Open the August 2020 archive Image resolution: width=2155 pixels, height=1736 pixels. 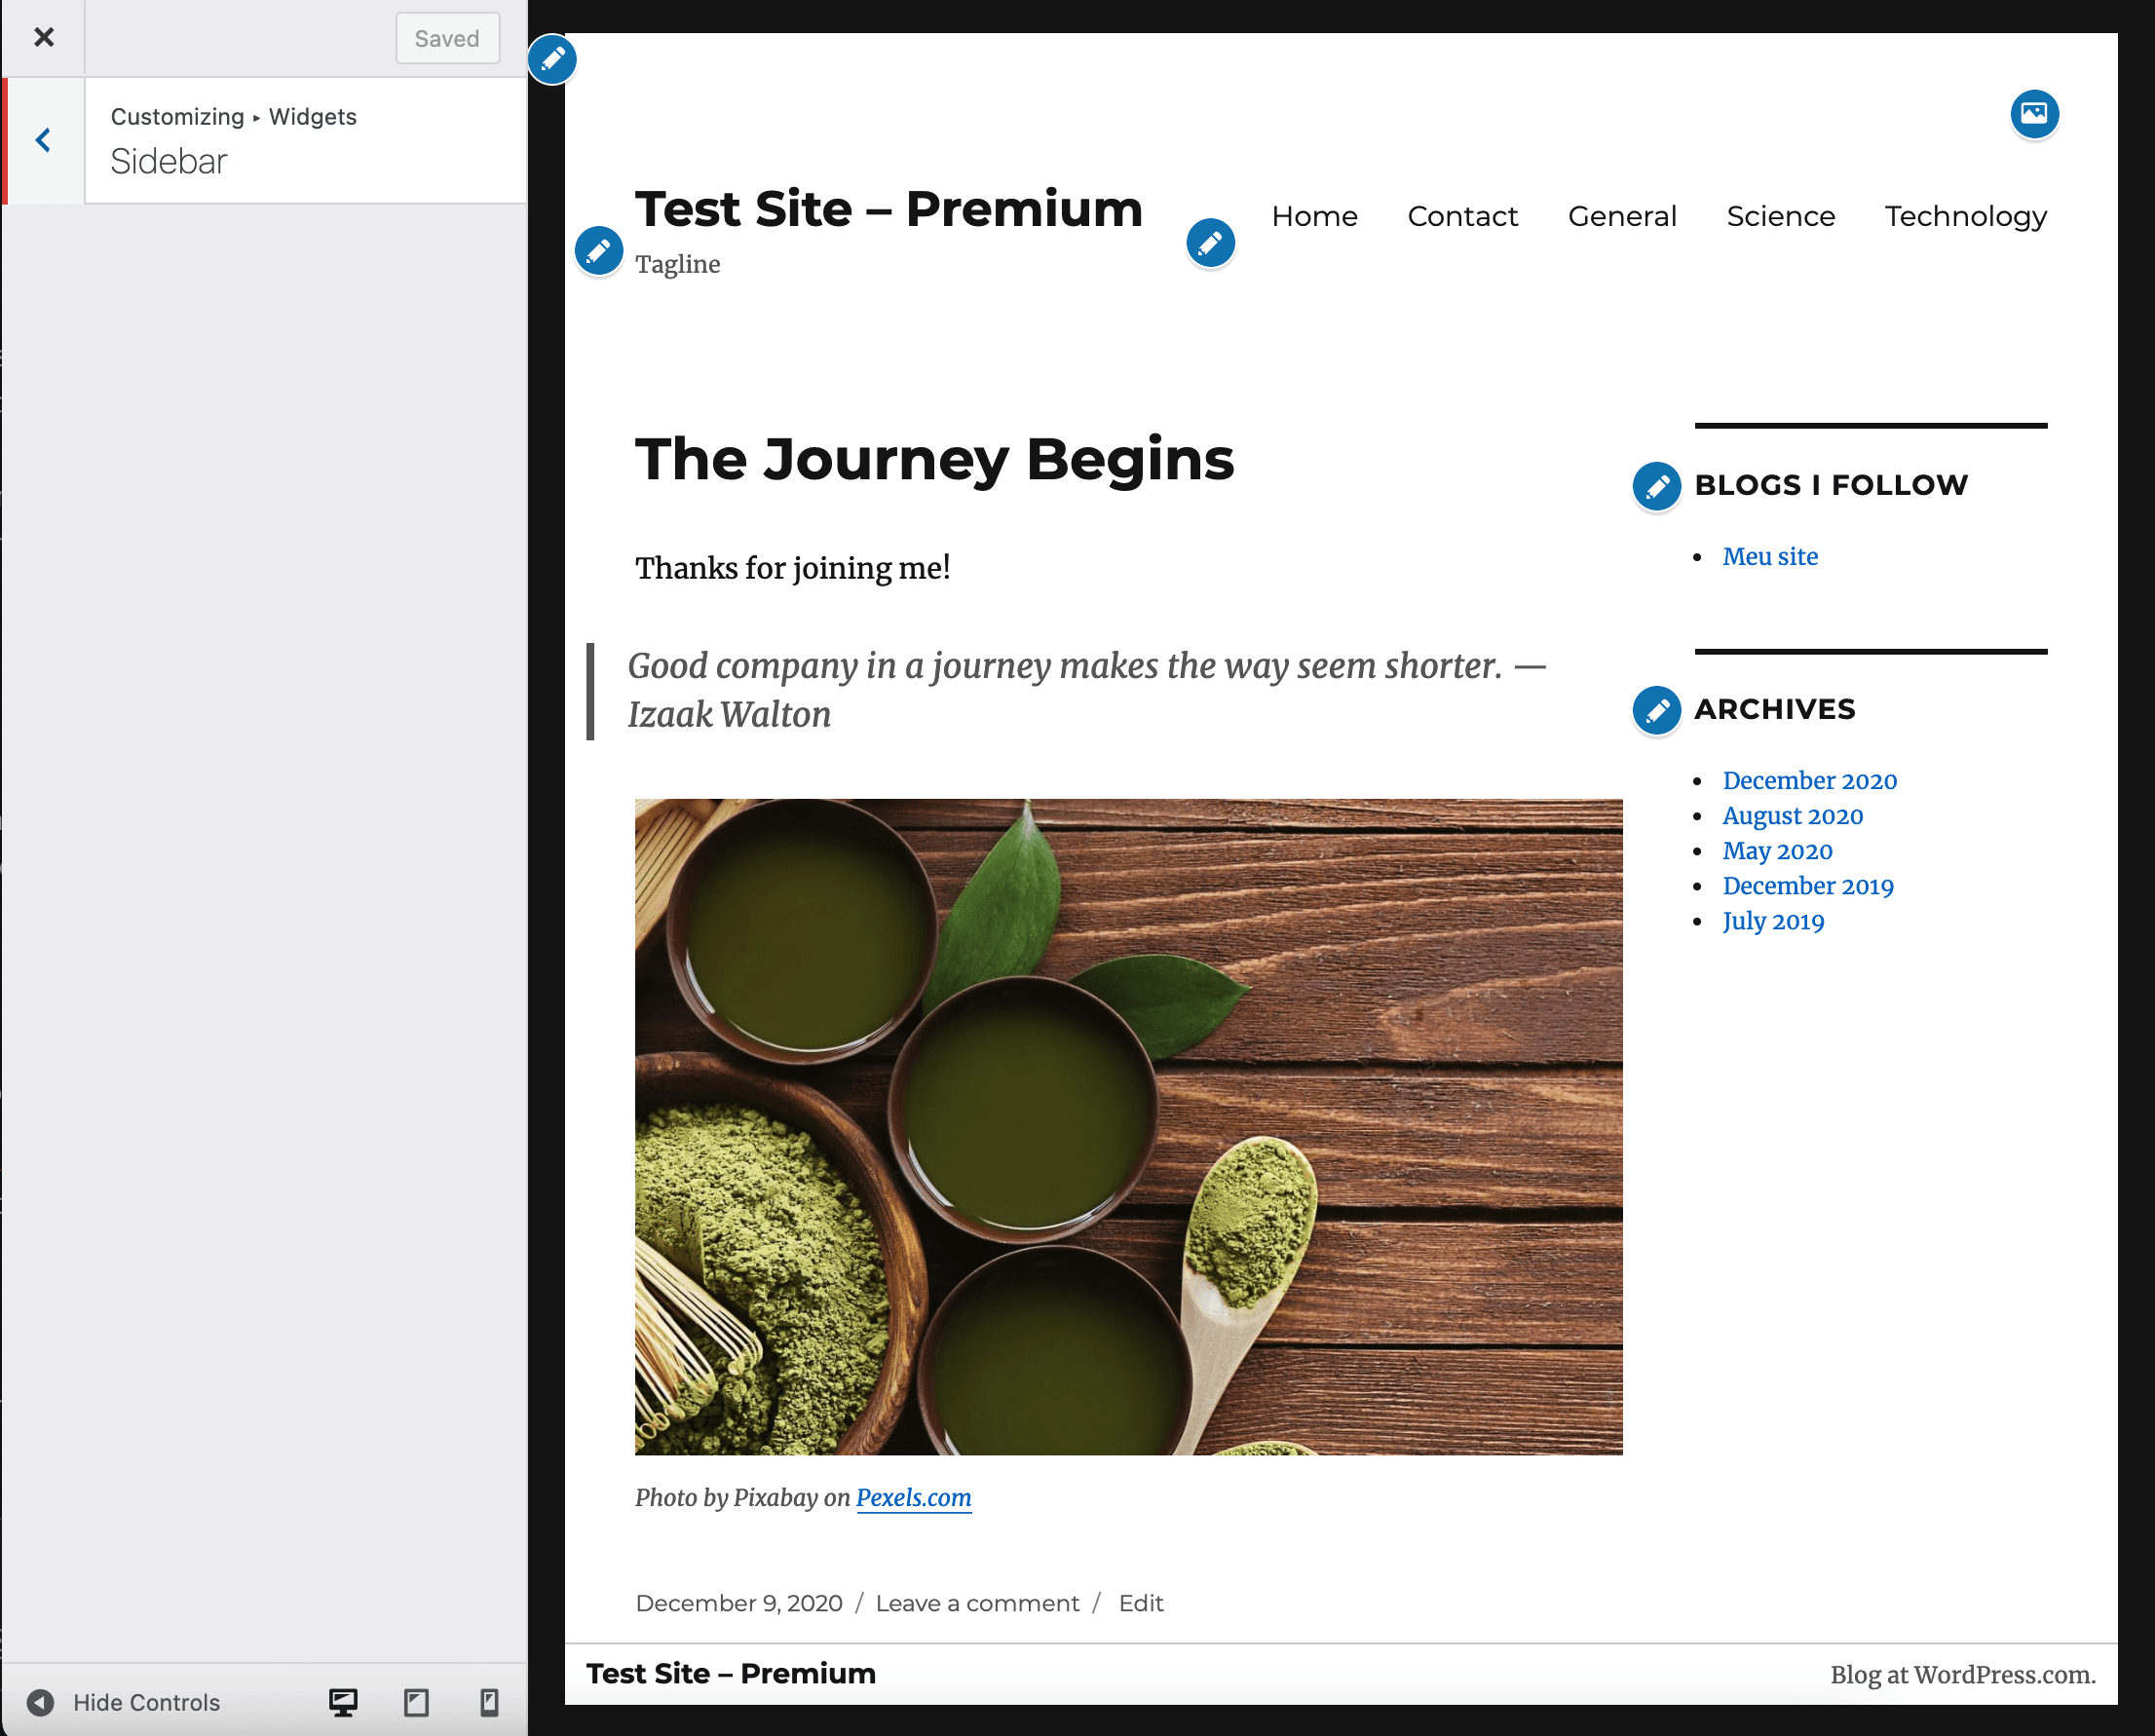(x=1792, y=816)
